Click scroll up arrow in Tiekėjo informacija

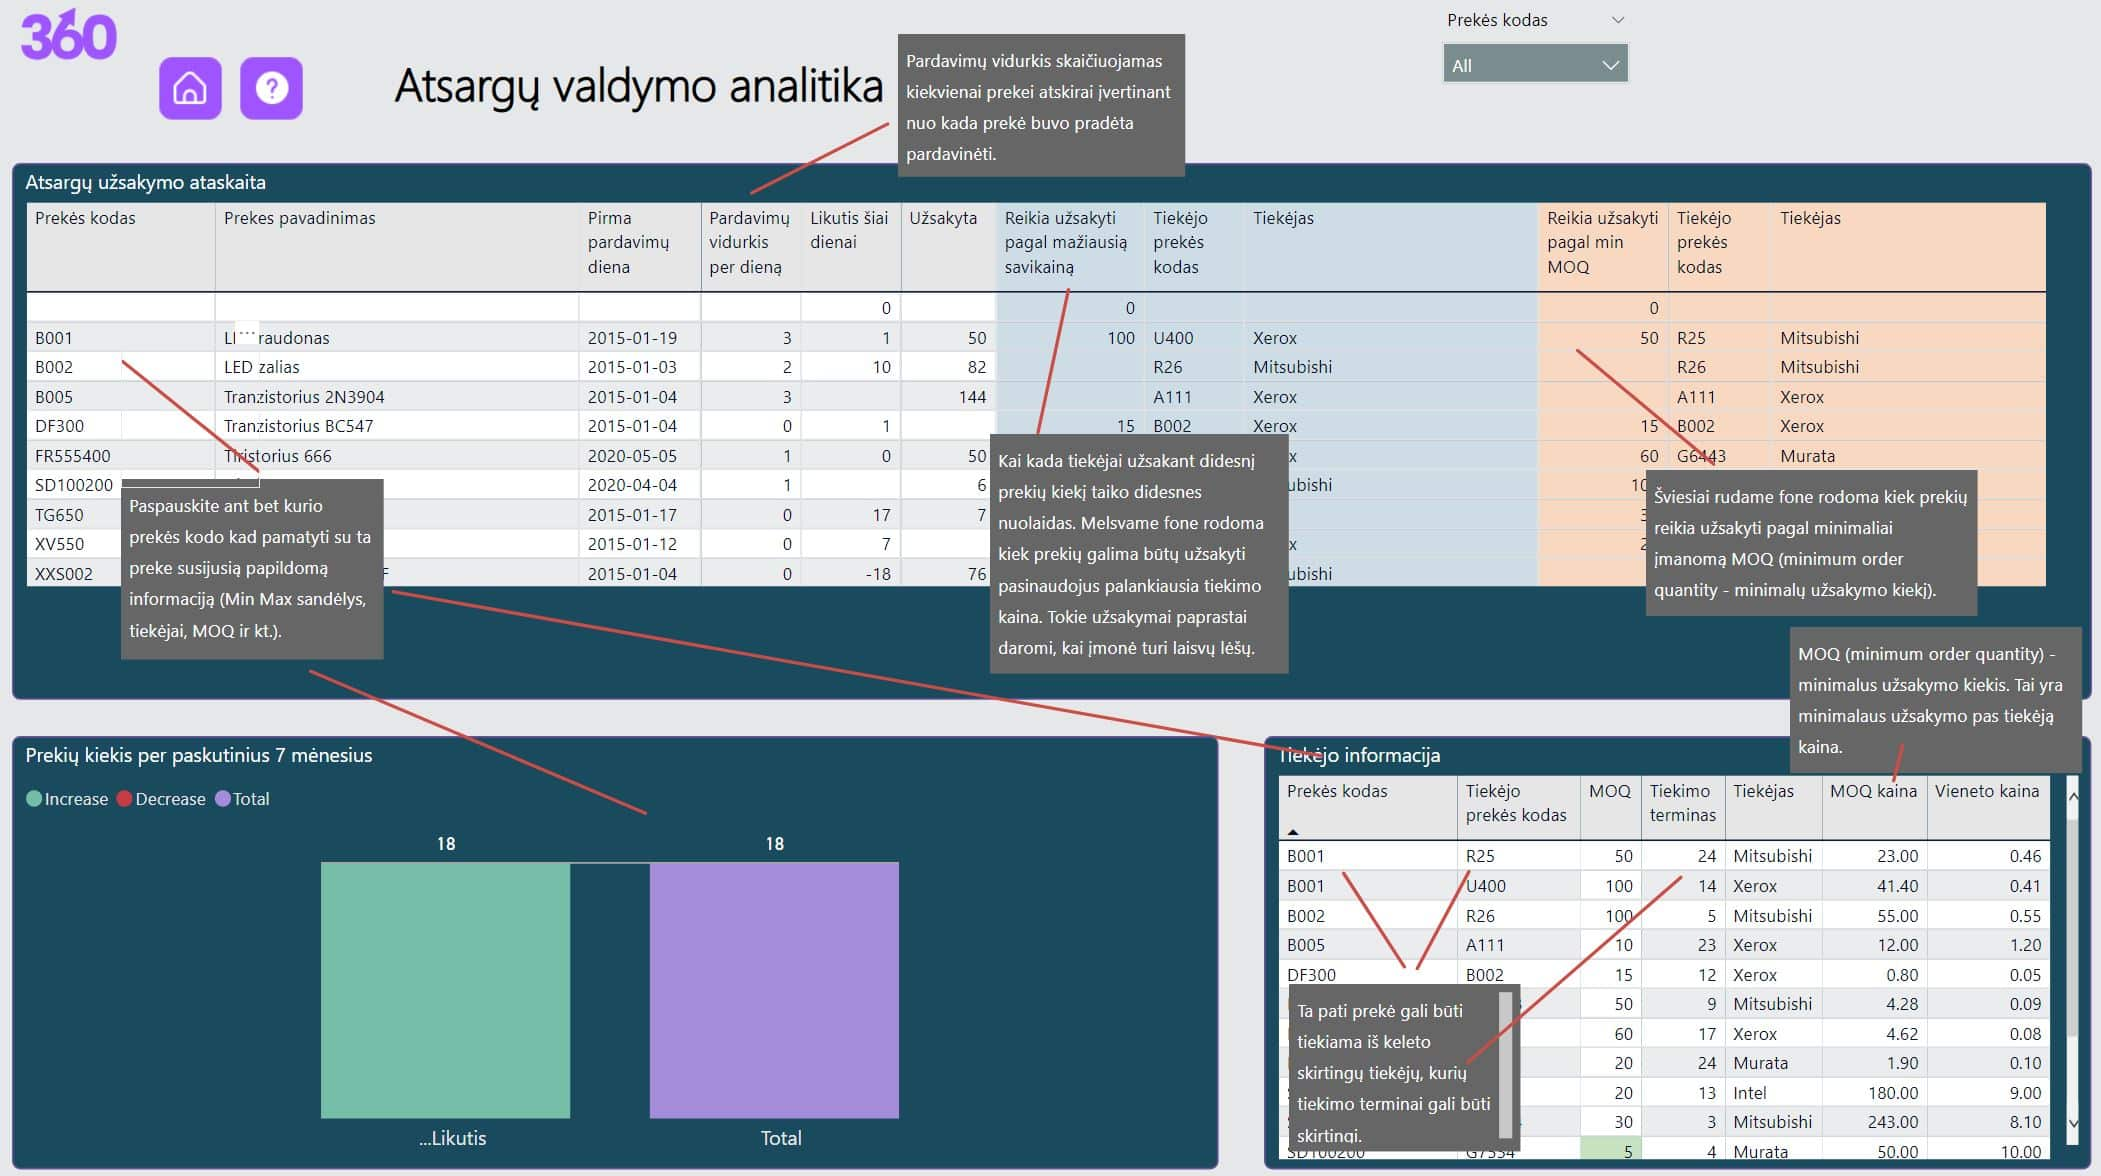point(2073,796)
